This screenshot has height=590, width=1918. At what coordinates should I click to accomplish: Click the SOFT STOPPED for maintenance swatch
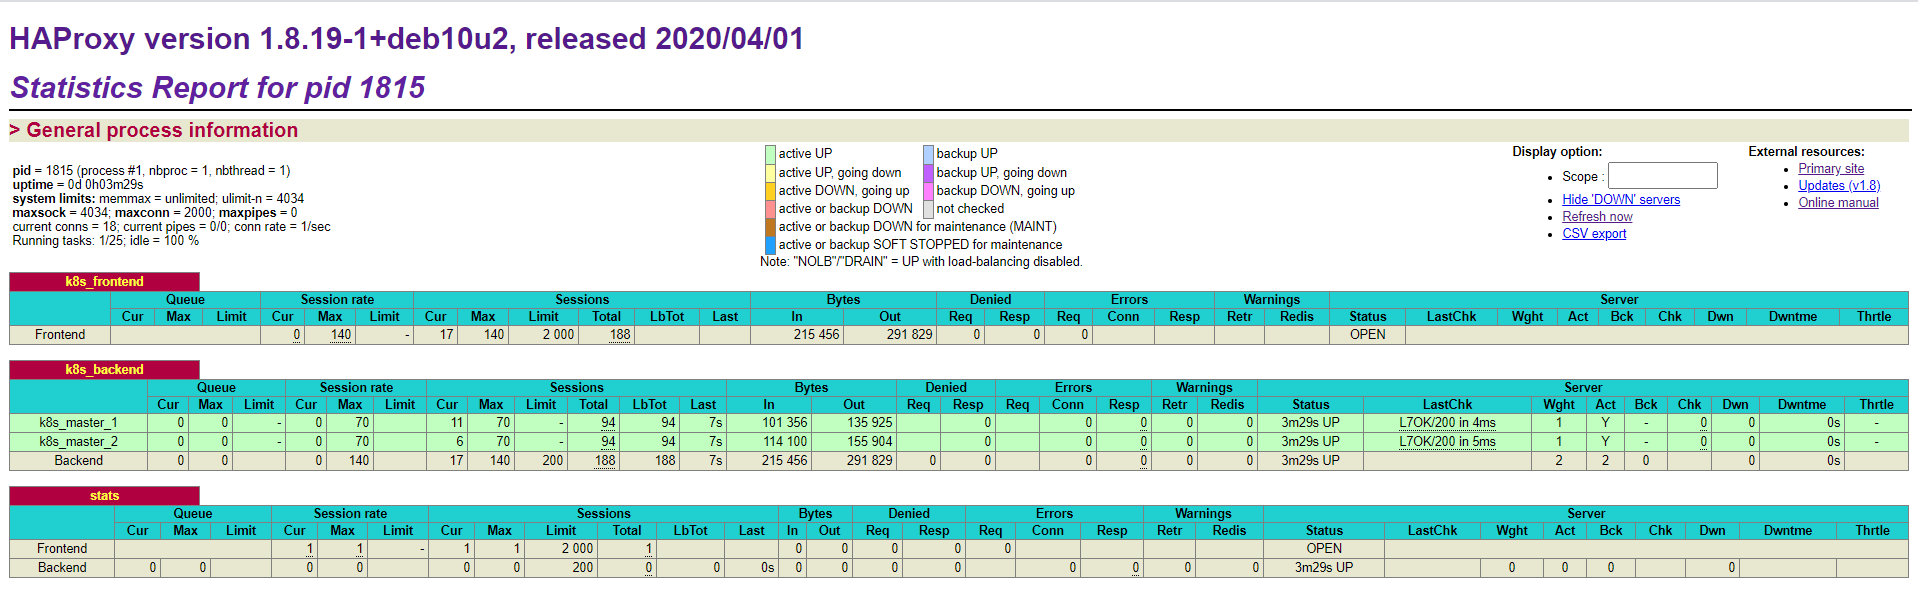pyautogui.click(x=770, y=244)
